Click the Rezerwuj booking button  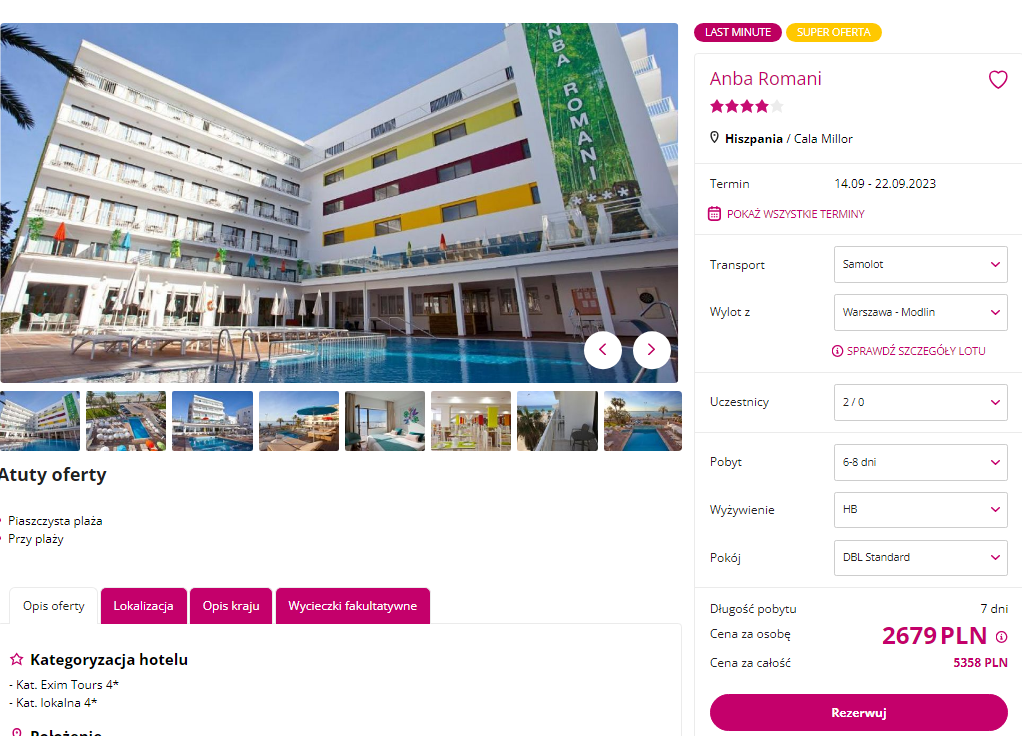[x=858, y=713]
